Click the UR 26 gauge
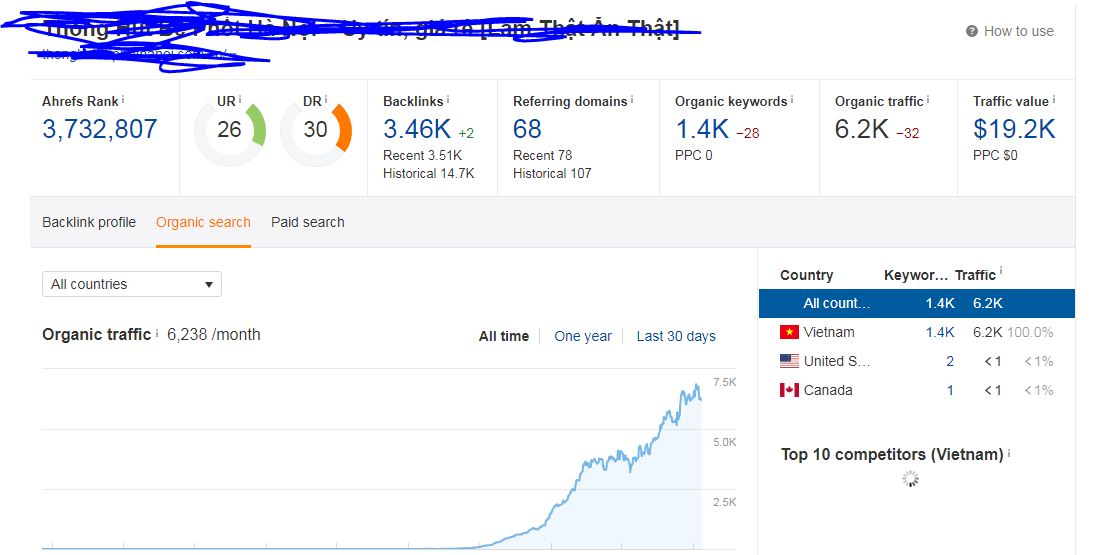This screenshot has width=1099, height=555. pyautogui.click(x=230, y=130)
